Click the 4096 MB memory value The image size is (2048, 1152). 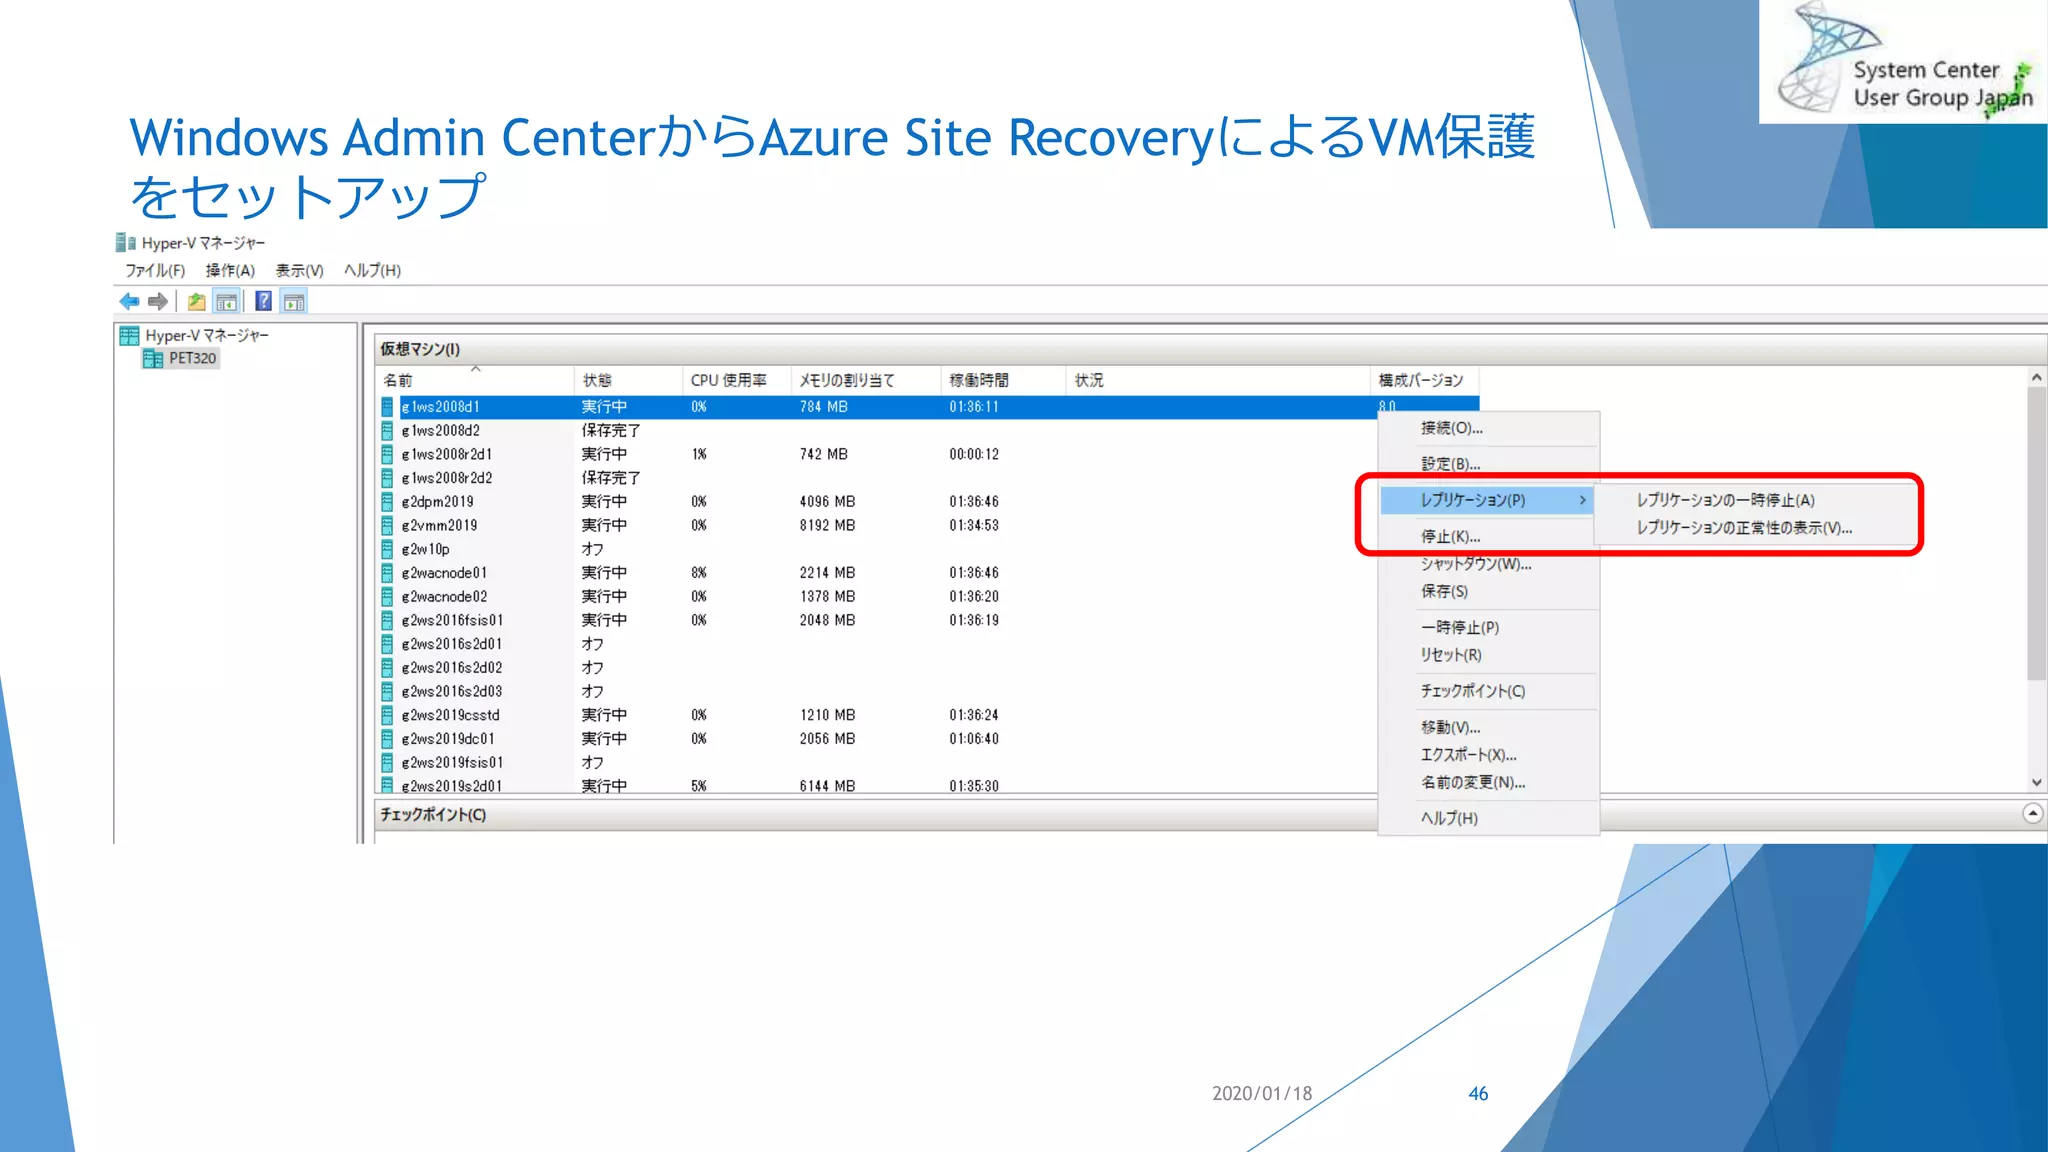point(827,502)
